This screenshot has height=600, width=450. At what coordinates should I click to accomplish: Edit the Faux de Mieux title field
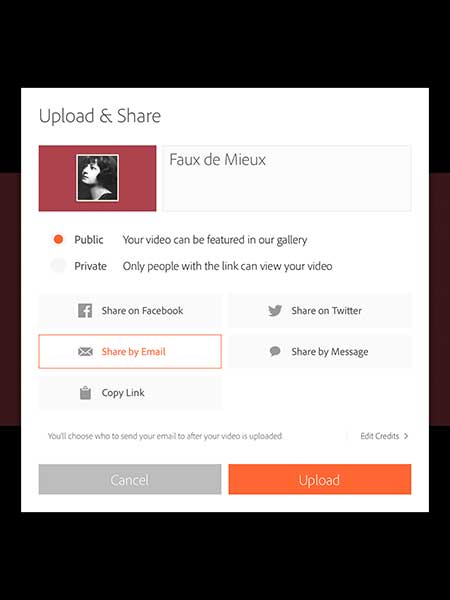pyautogui.click(x=287, y=178)
